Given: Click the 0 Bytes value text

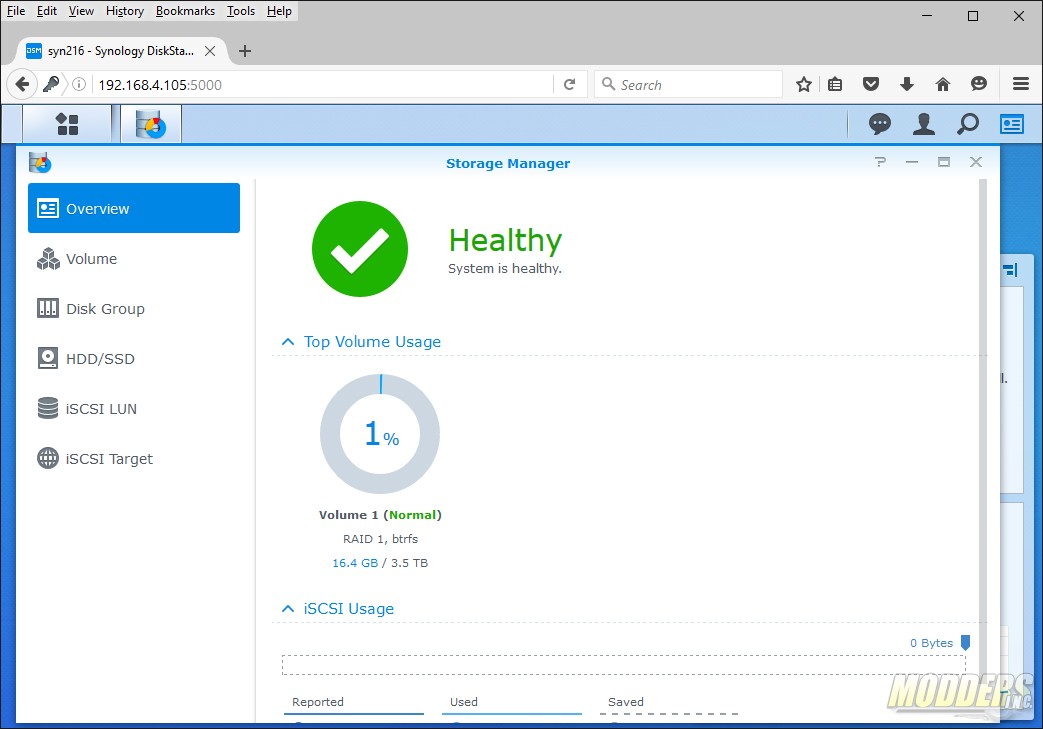Looking at the screenshot, I should pos(931,643).
